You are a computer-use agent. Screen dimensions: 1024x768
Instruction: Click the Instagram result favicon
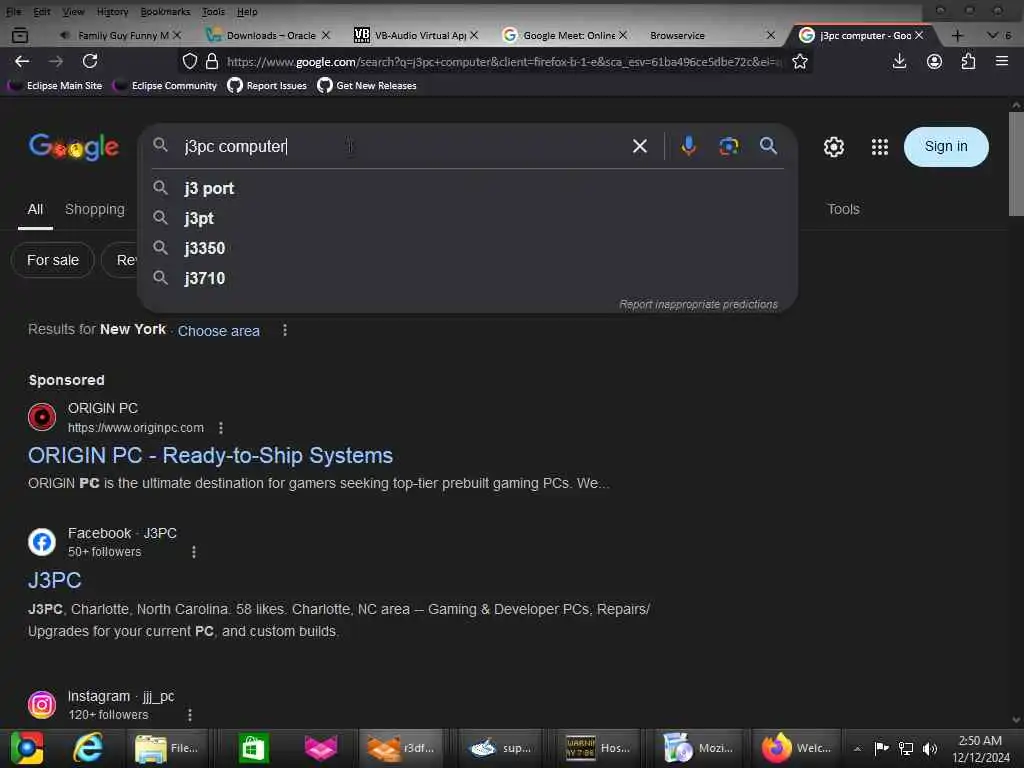[x=42, y=705]
